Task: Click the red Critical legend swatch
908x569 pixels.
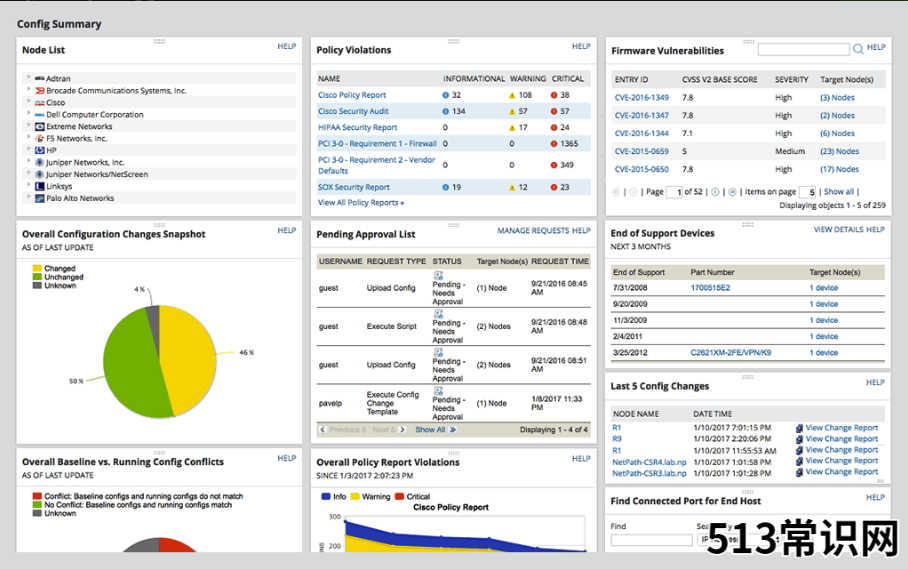Action: click(x=399, y=496)
